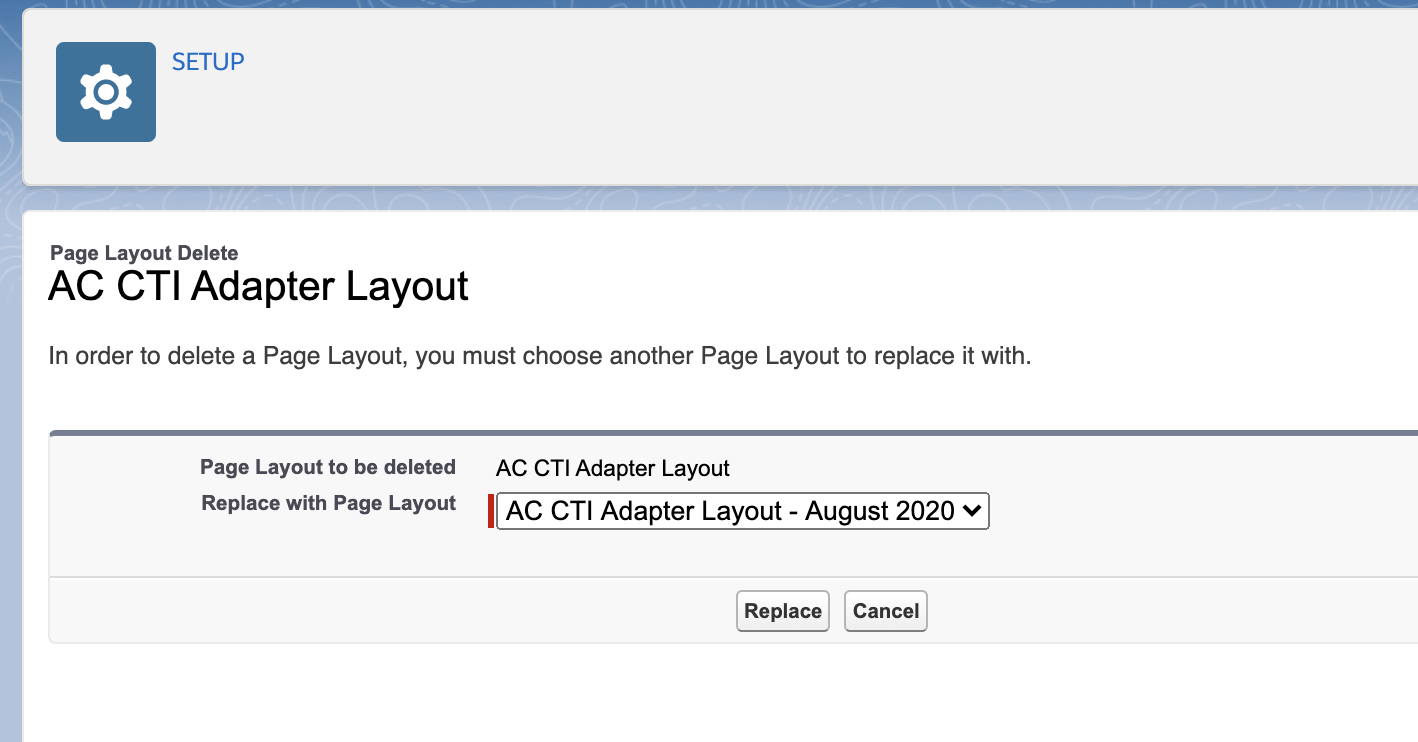The image size is (1418, 742).
Task: Cancel the page layout deletion
Action: tap(886, 611)
